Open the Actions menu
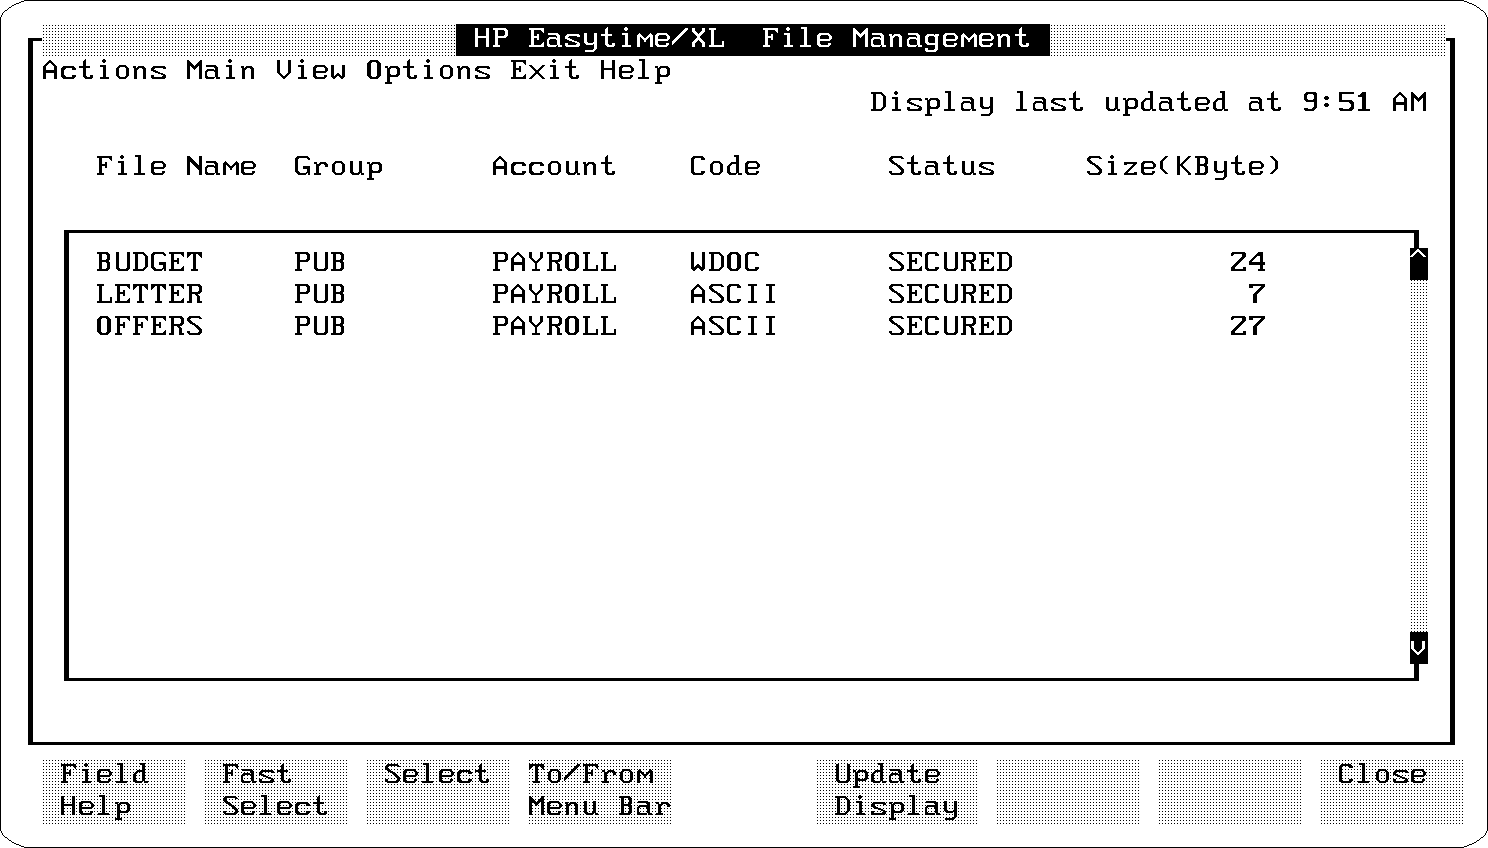This screenshot has width=1488, height=848. coord(104,71)
